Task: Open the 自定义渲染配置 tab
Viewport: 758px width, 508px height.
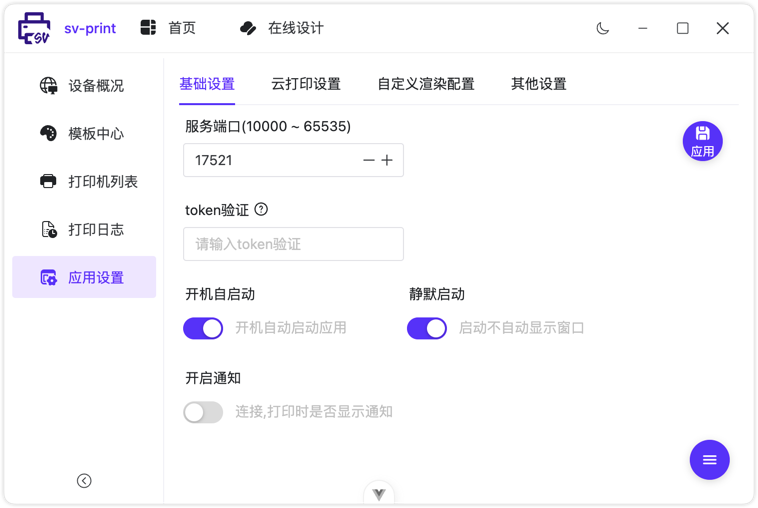Action: (x=426, y=84)
